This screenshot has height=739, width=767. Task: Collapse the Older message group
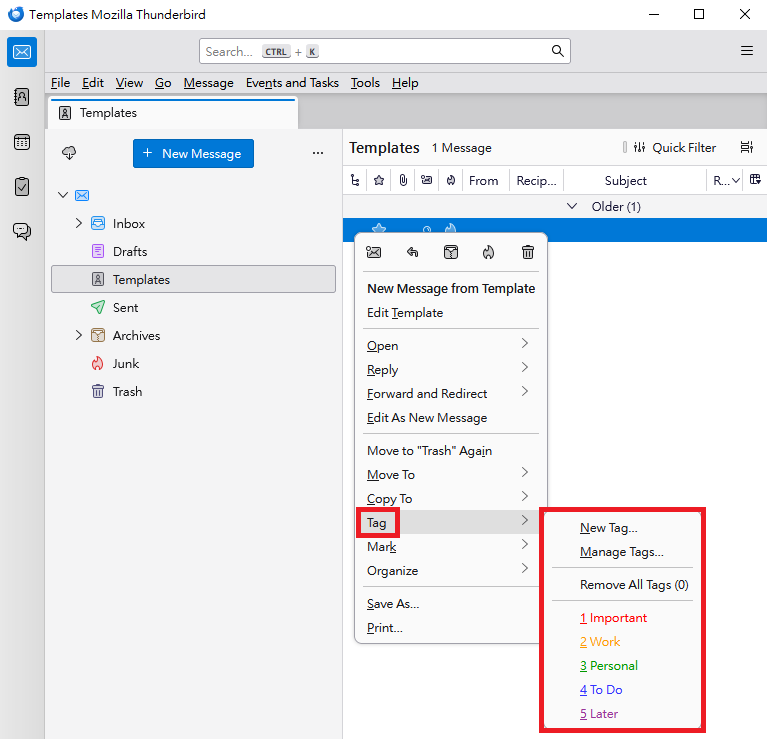pyautogui.click(x=572, y=207)
